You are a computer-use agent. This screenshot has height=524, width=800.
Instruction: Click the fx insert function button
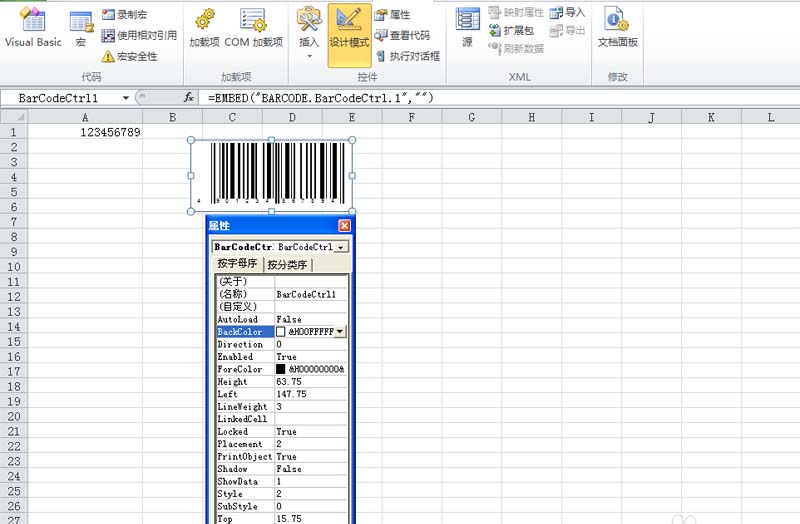point(189,97)
